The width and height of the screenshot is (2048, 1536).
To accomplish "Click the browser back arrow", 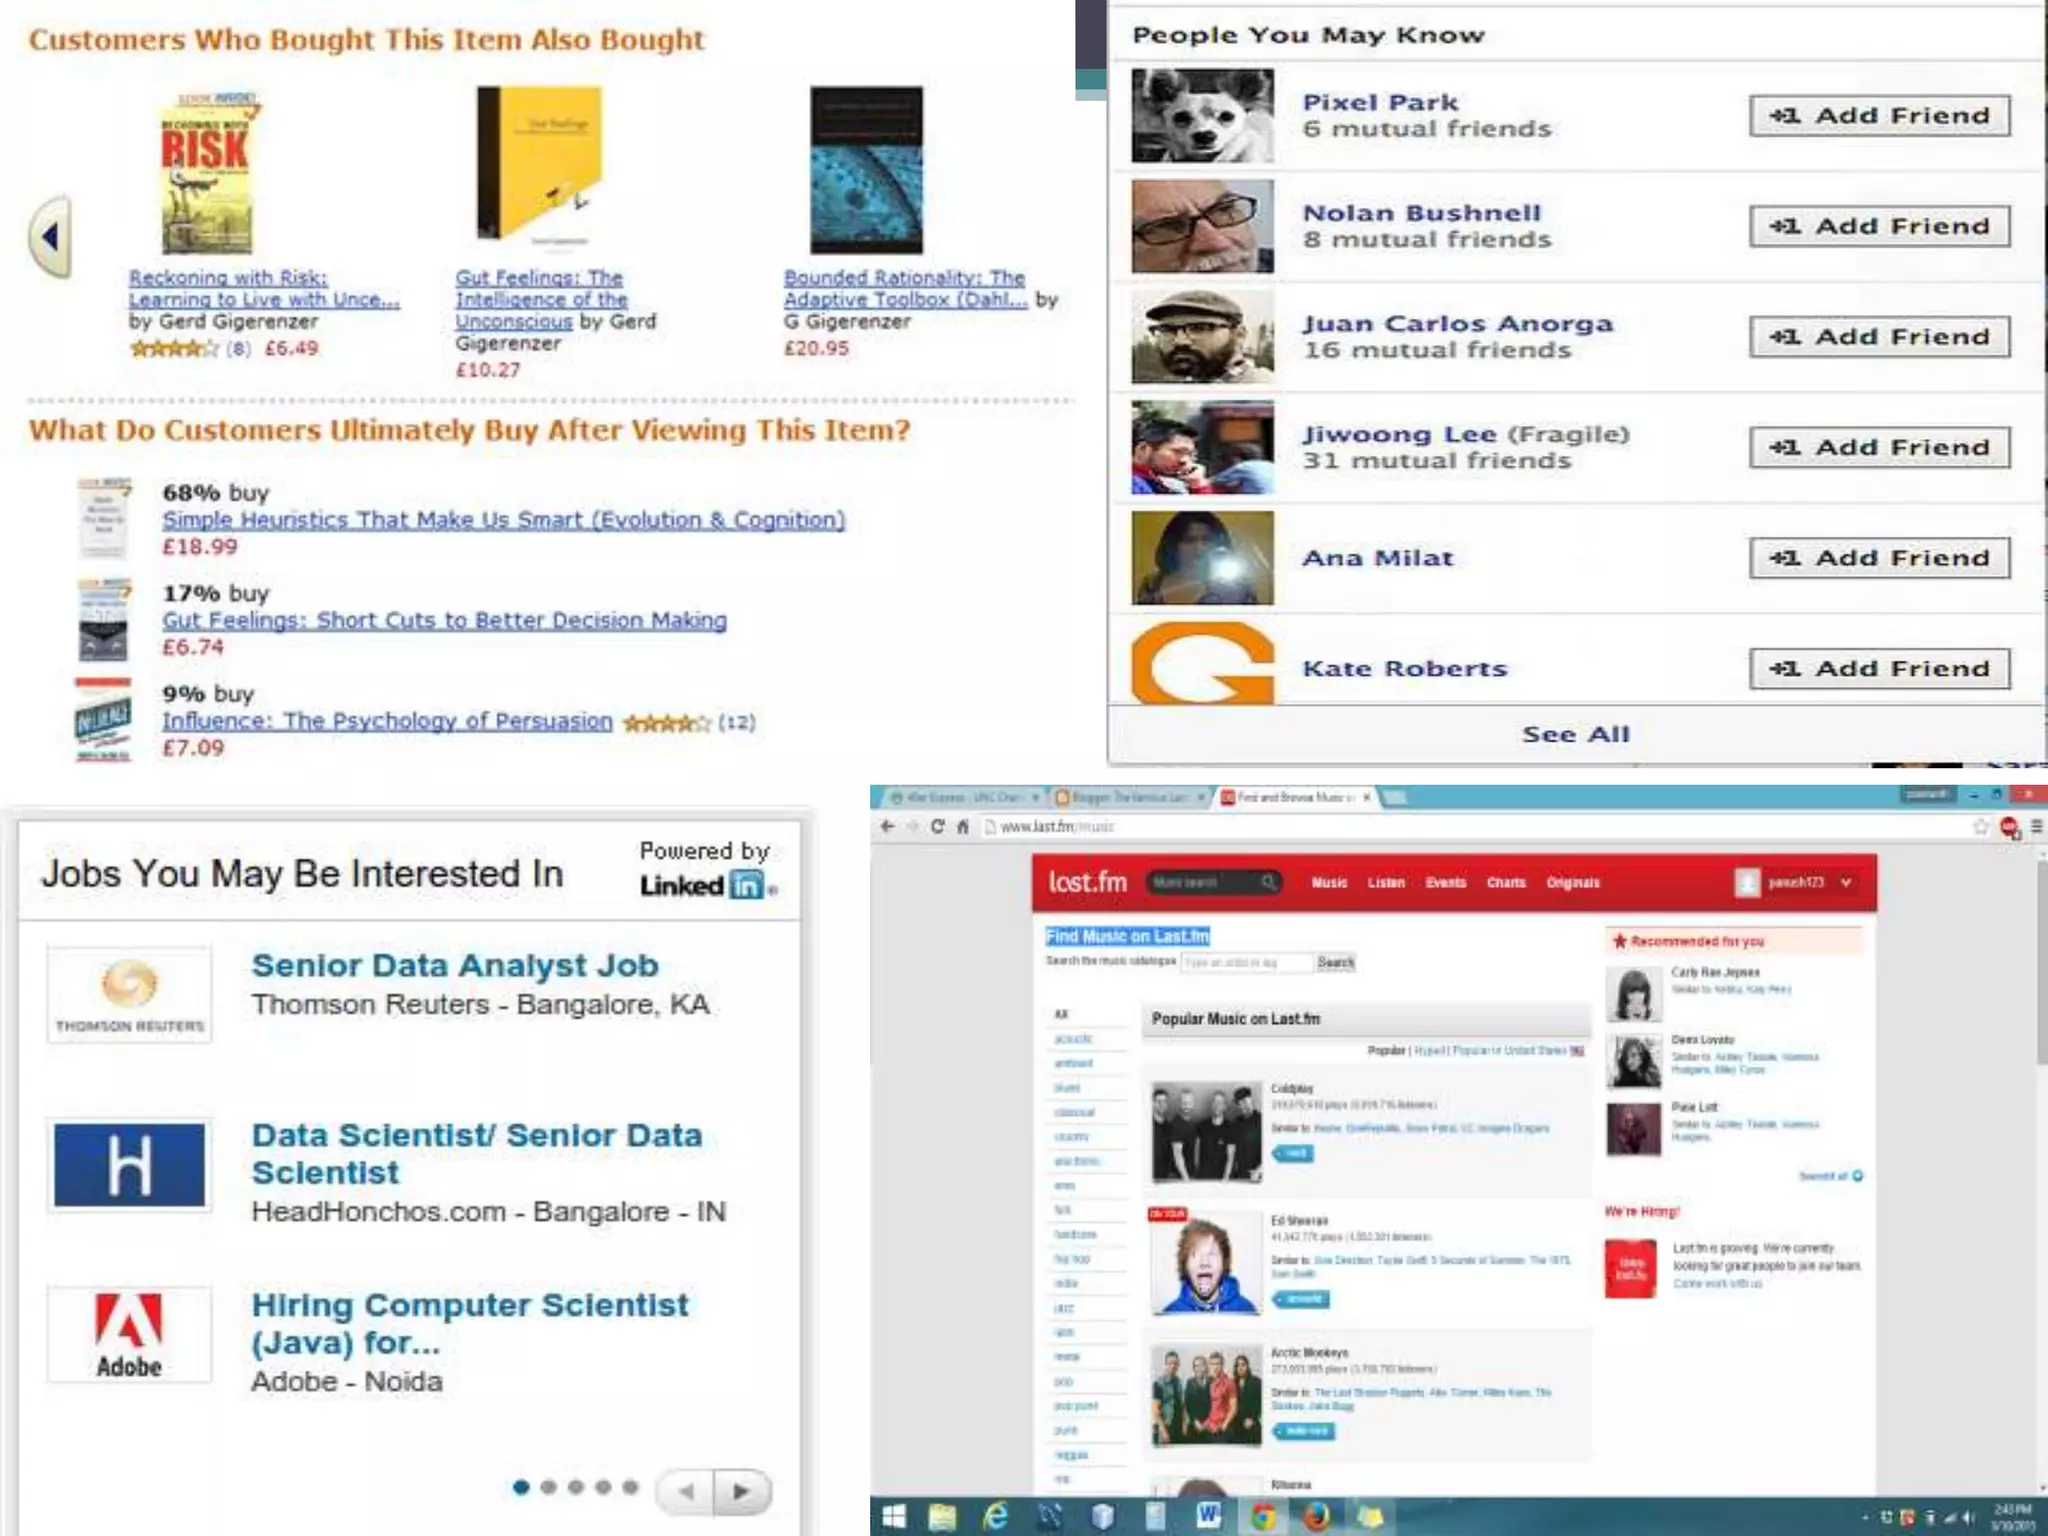I will coord(887,826).
